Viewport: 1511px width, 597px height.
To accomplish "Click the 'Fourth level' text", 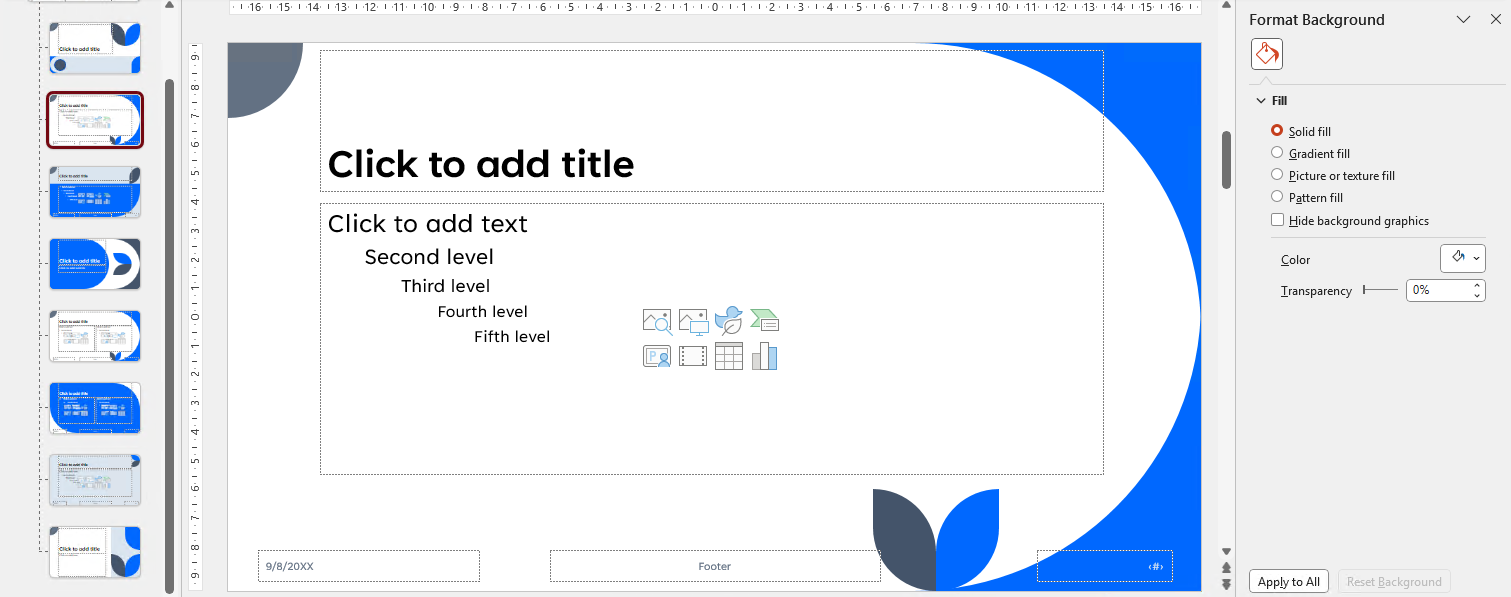I will (482, 312).
